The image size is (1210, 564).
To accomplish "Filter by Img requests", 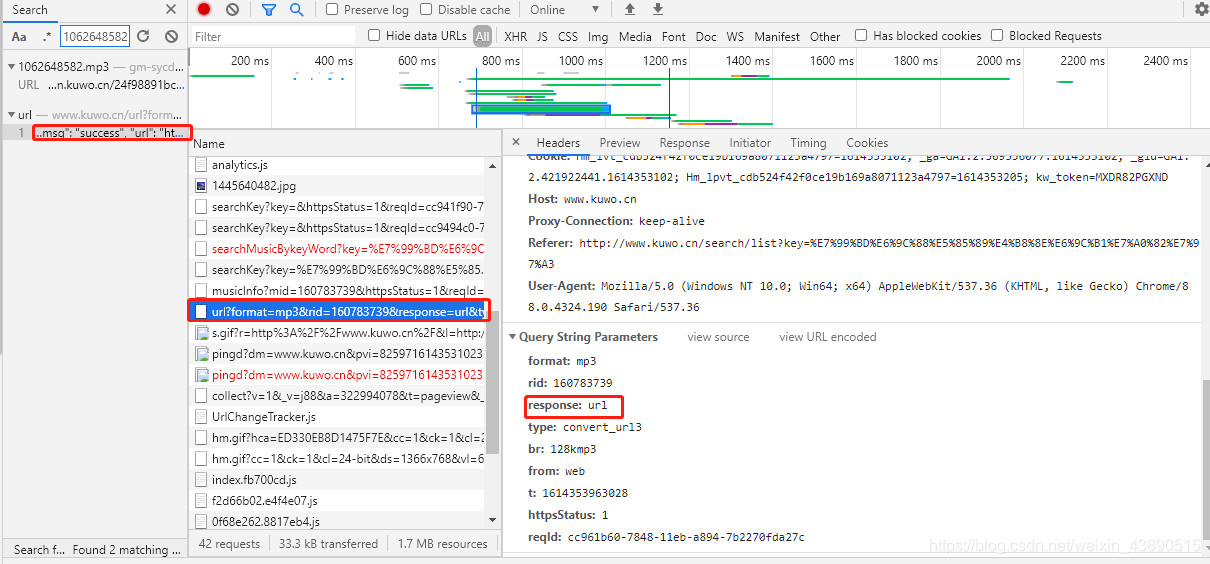I will click(598, 36).
